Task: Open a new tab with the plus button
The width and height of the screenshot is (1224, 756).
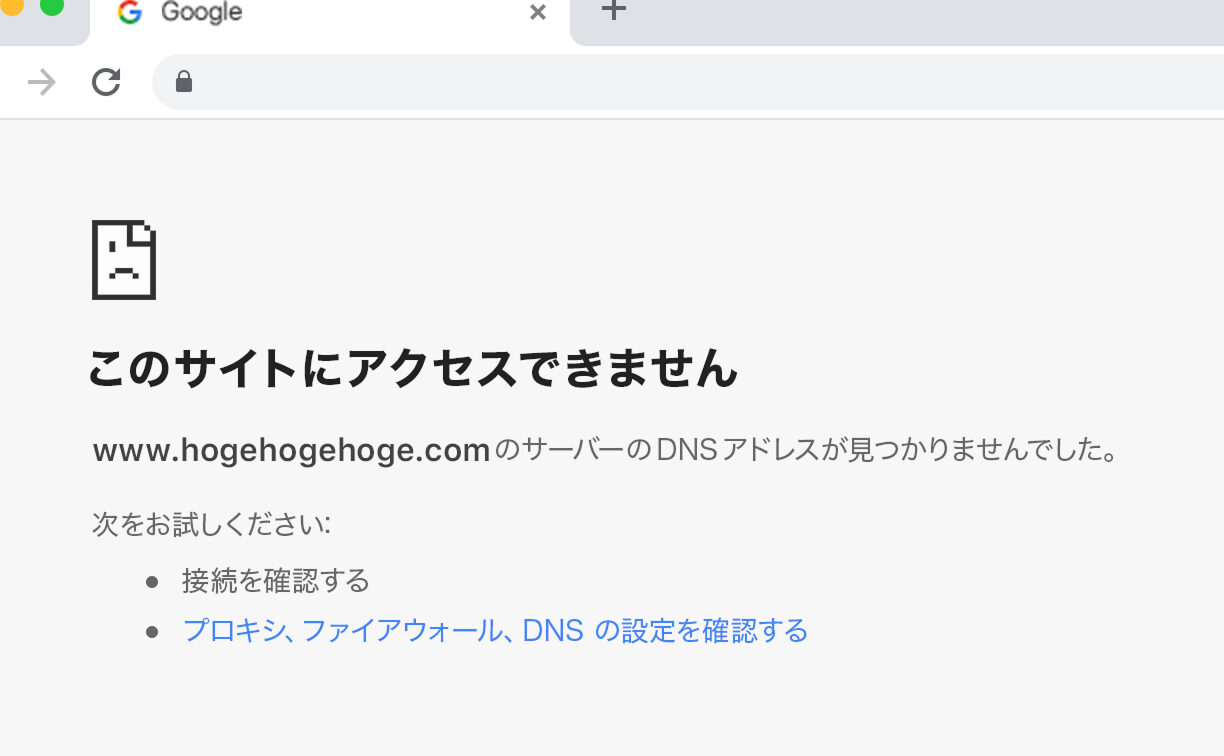Action: [614, 11]
